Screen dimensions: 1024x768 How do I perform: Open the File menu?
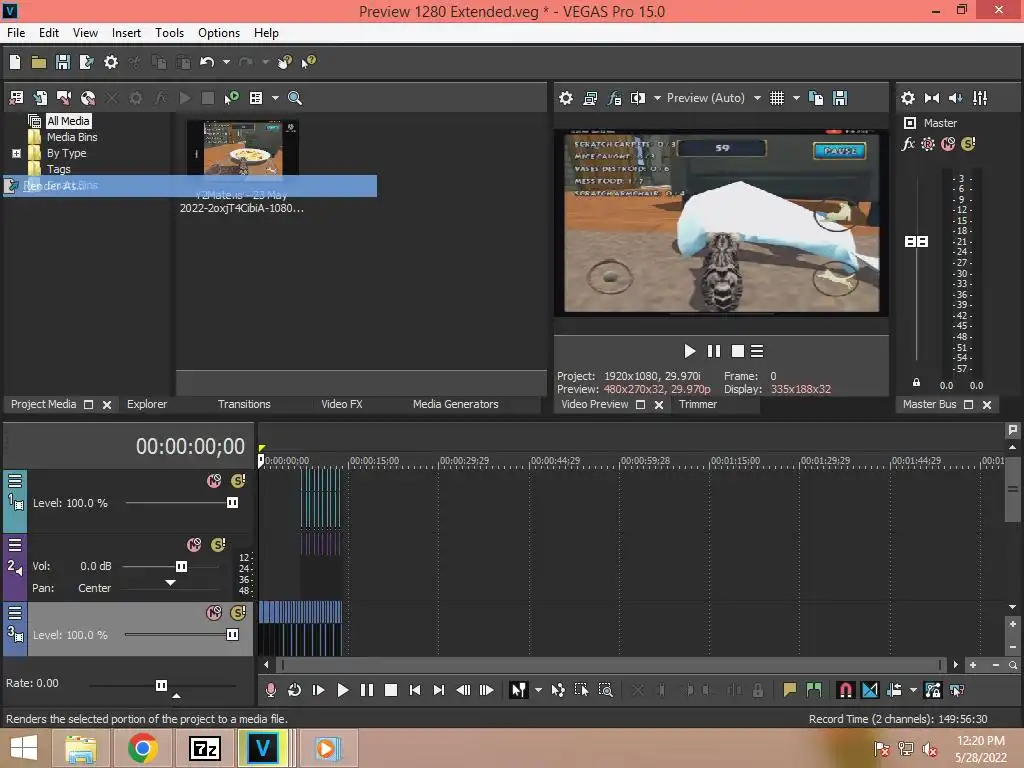click(x=16, y=33)
